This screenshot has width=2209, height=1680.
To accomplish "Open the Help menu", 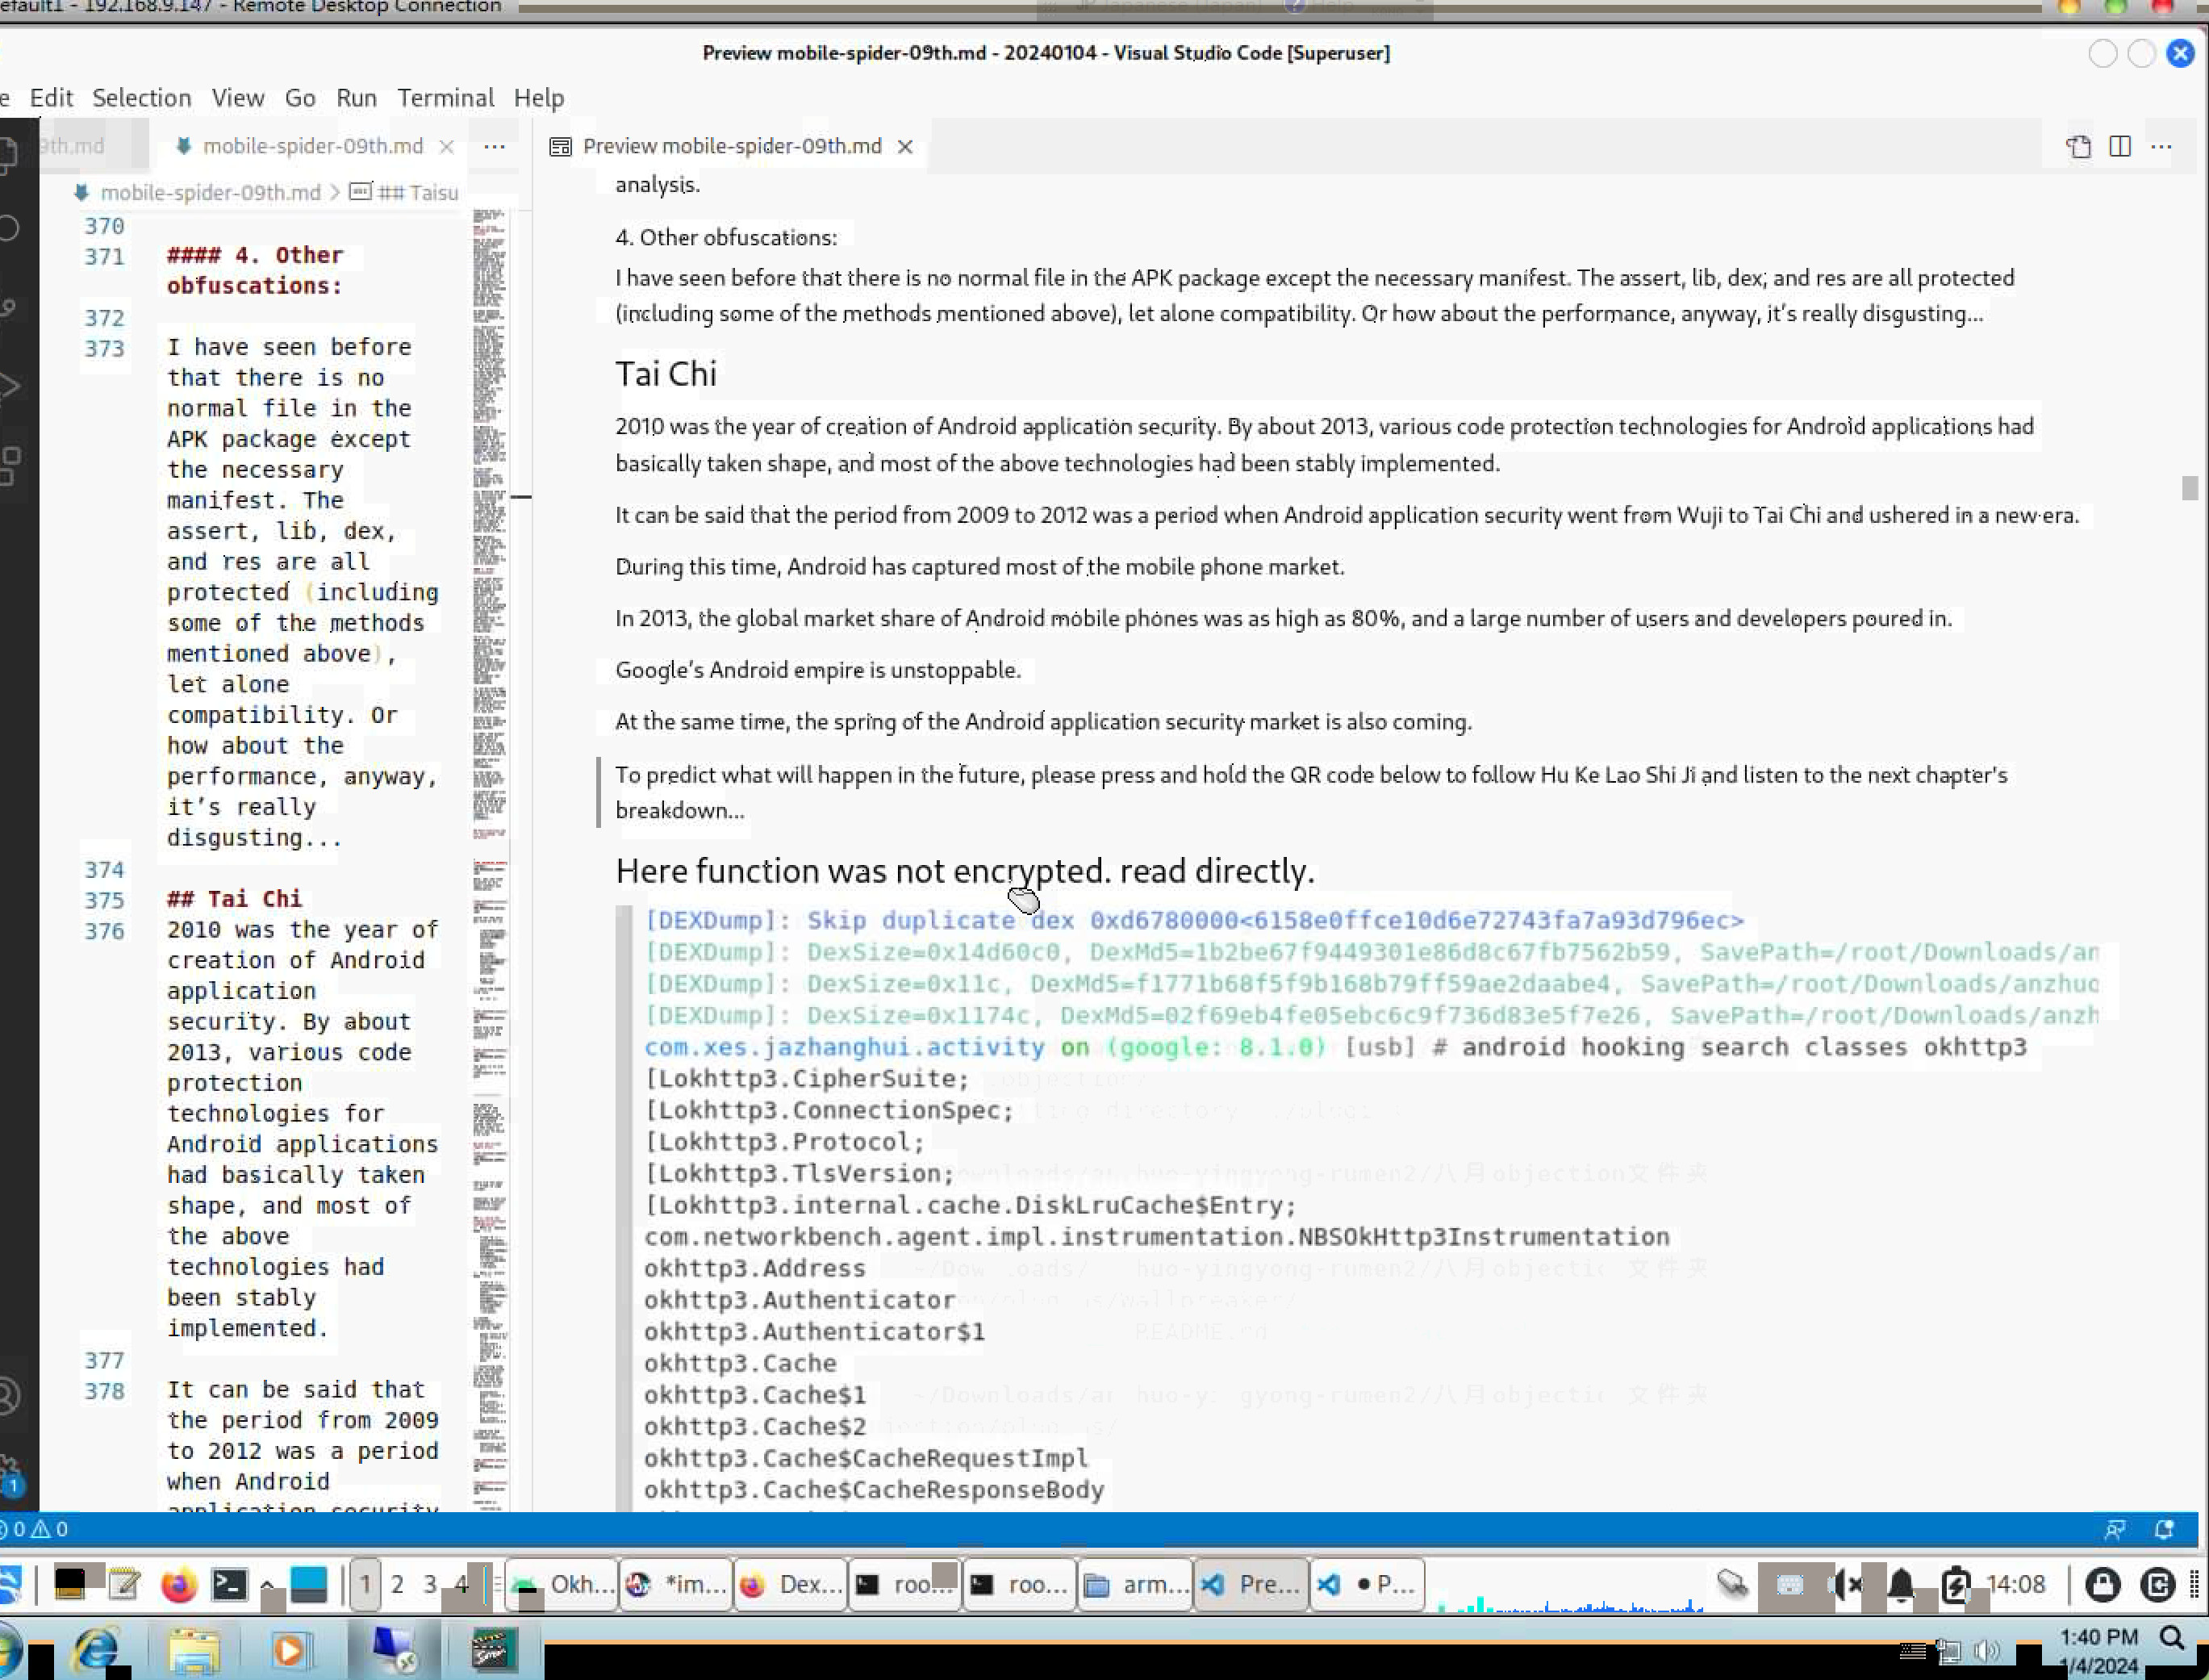I will (x=539, y=98).
